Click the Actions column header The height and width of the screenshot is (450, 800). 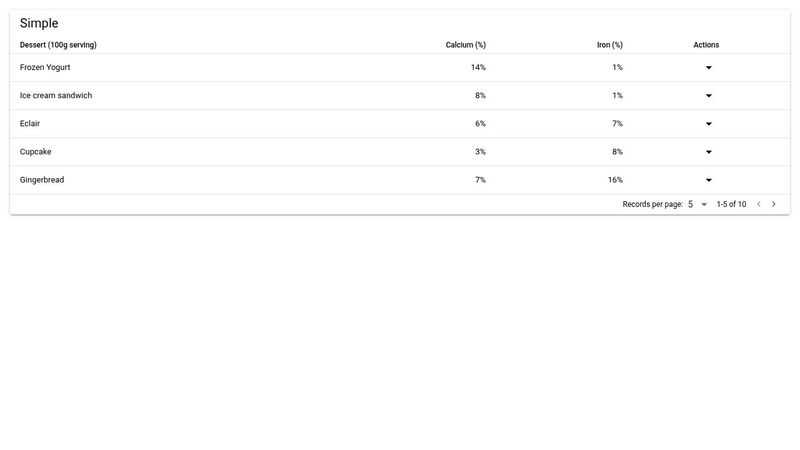pos(706,45)
